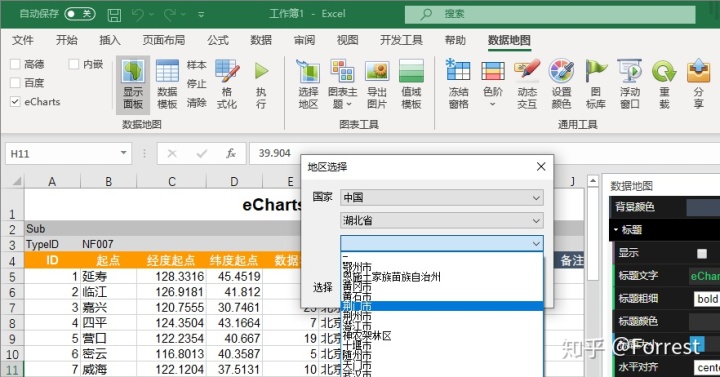Click the select-all corner of the sheet
This screenshot has width=720, height=377.
coord(16,181)
